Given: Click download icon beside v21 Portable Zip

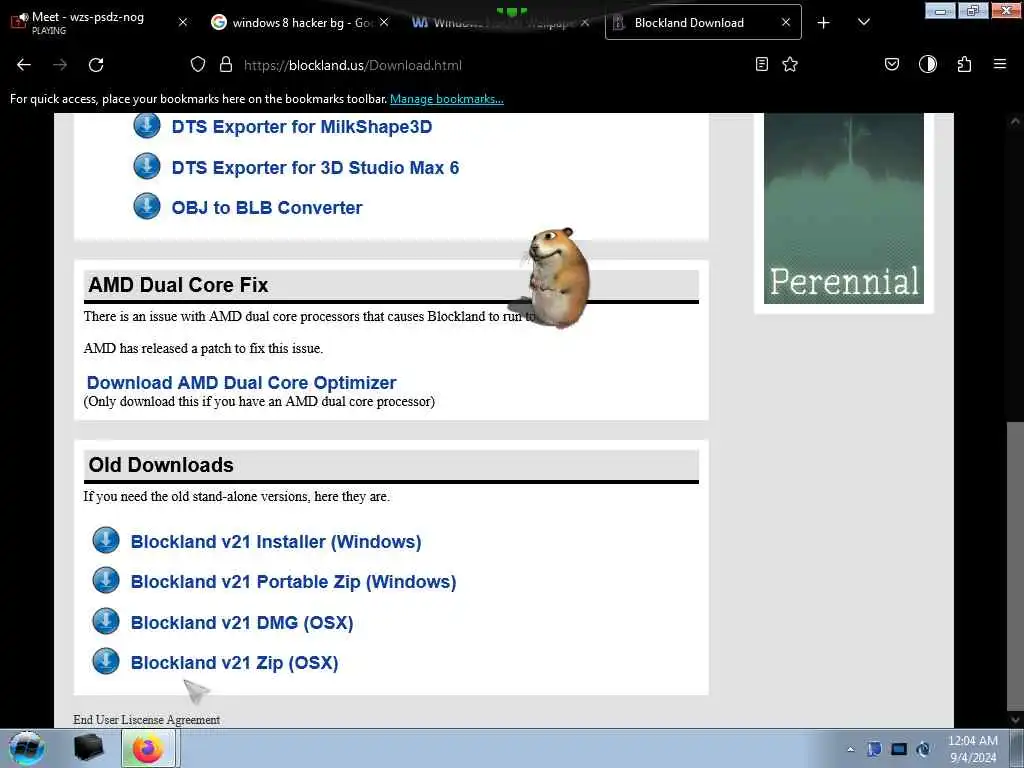Looking at the screenshot, I should [x=106, y=580].
